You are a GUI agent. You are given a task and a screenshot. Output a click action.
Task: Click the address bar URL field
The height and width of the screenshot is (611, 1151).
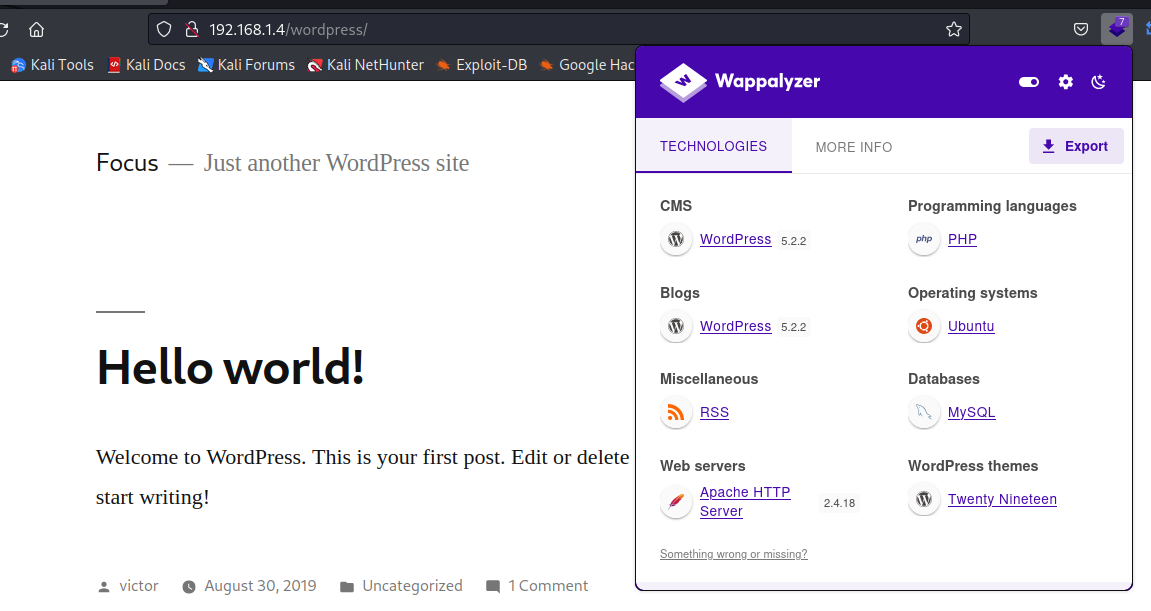pos(558,29)
